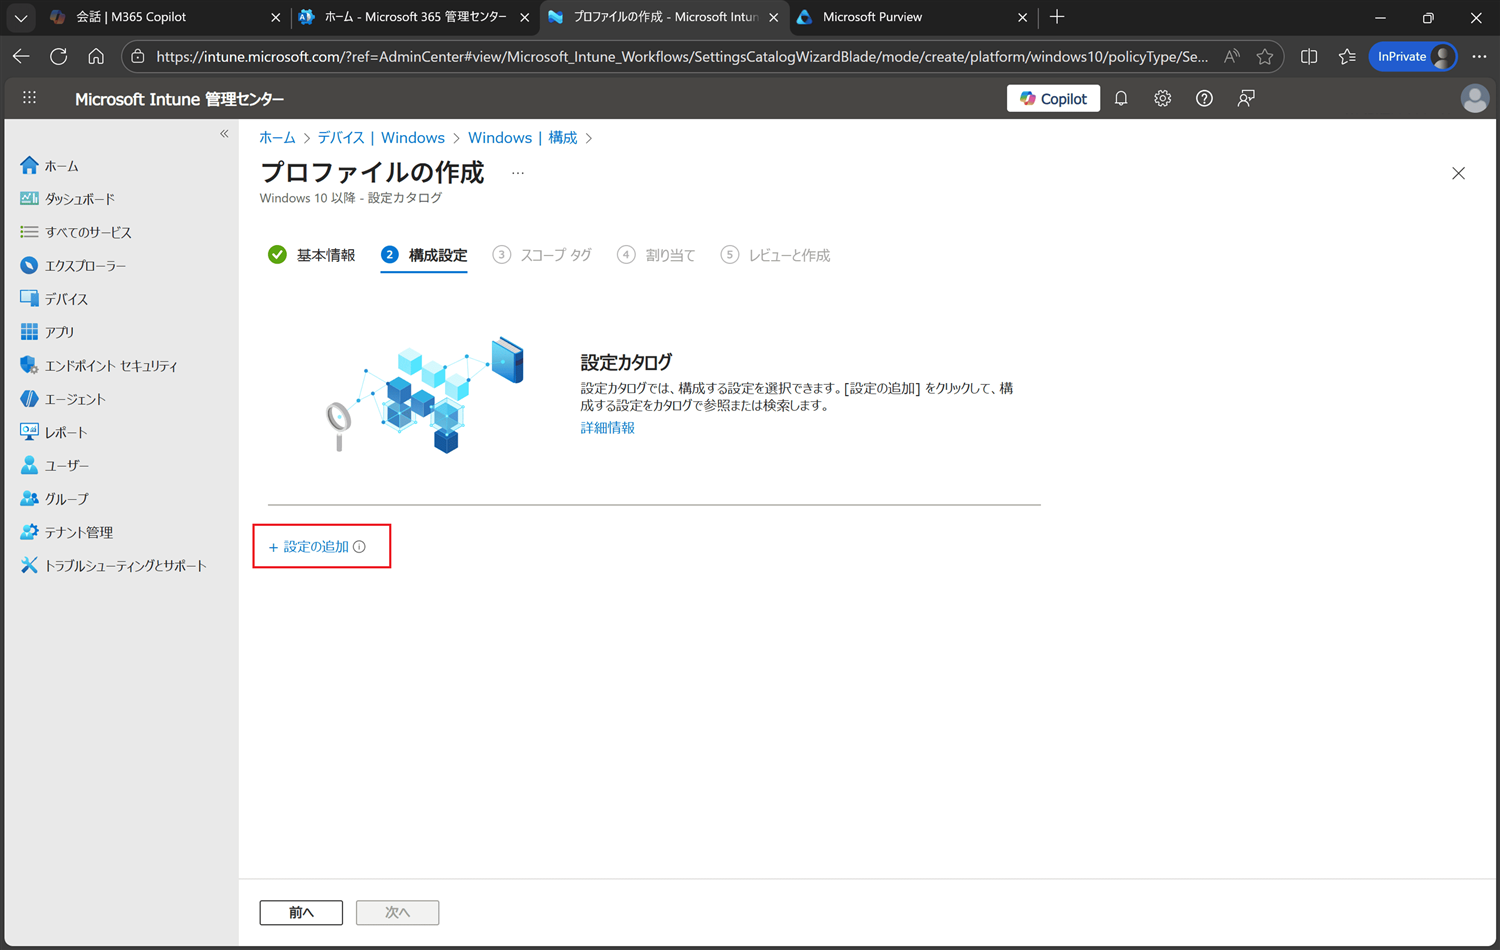The image size is (1500, 950).
Task: Open the notifications bell icon
Action: [1121, 98]
